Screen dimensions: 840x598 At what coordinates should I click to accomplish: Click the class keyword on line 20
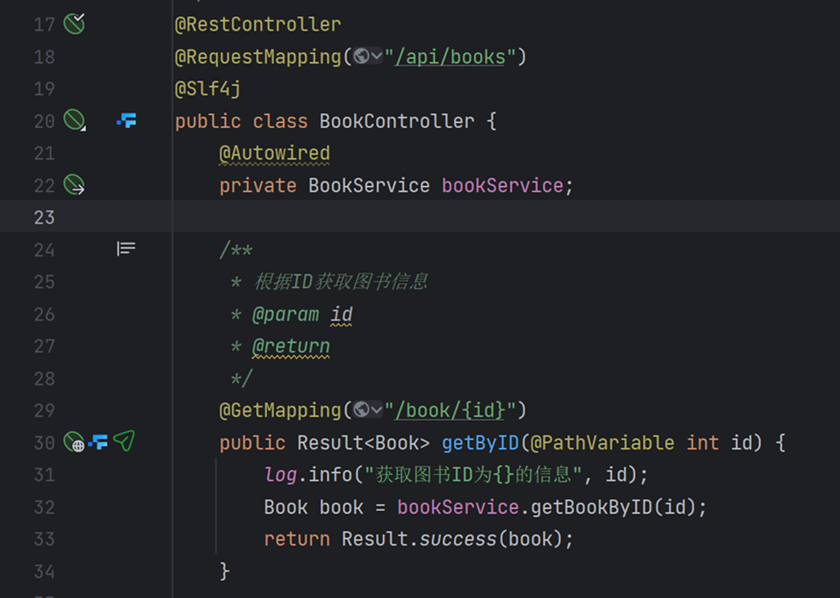280,121
